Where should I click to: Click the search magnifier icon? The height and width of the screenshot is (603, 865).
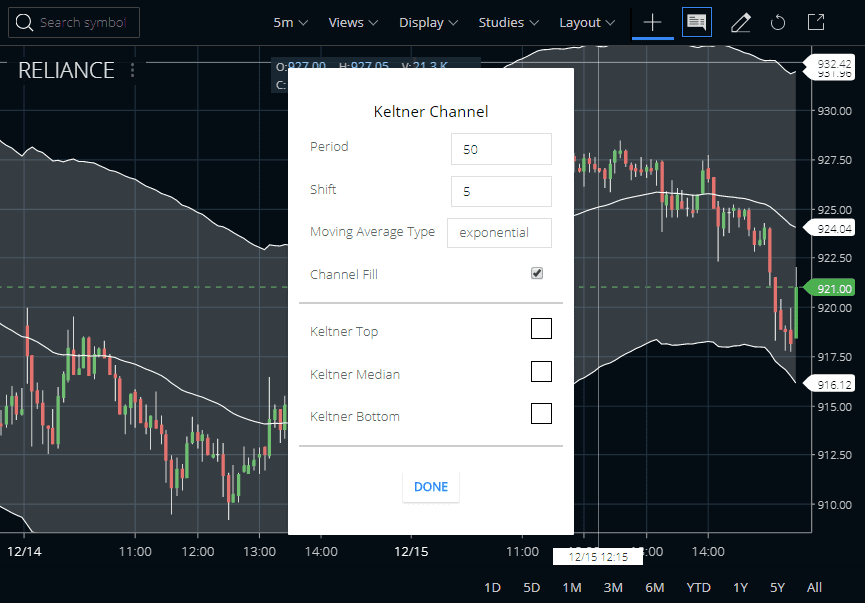point(24,22)
